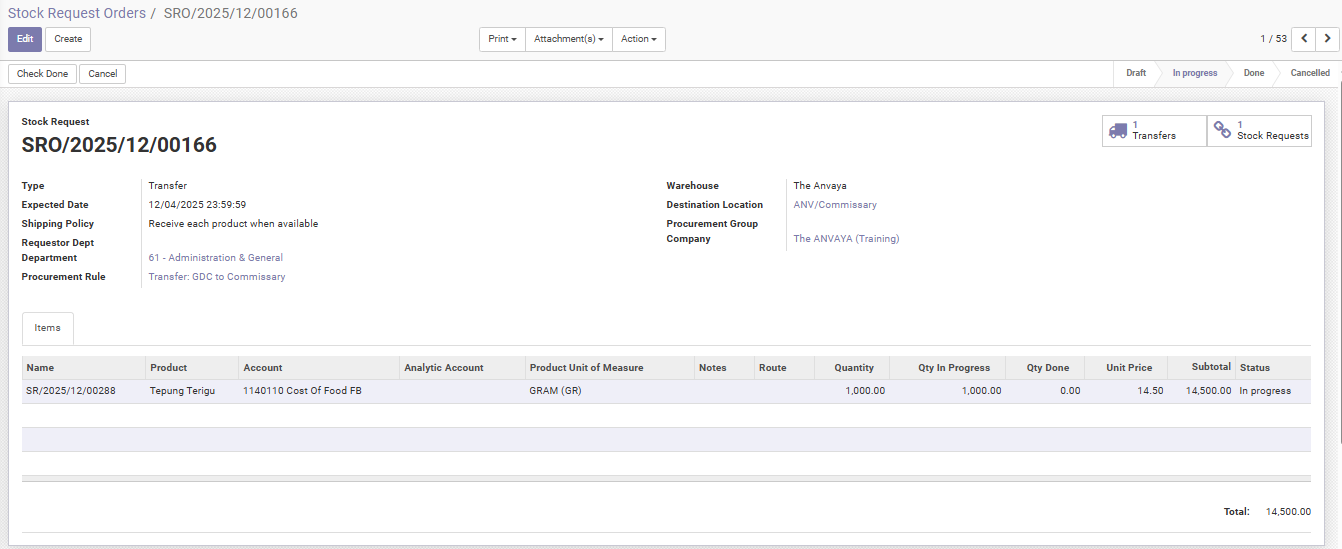Click the chain link Stock Requests icon
The image size is (1342, 549).
click(1222, 130)
